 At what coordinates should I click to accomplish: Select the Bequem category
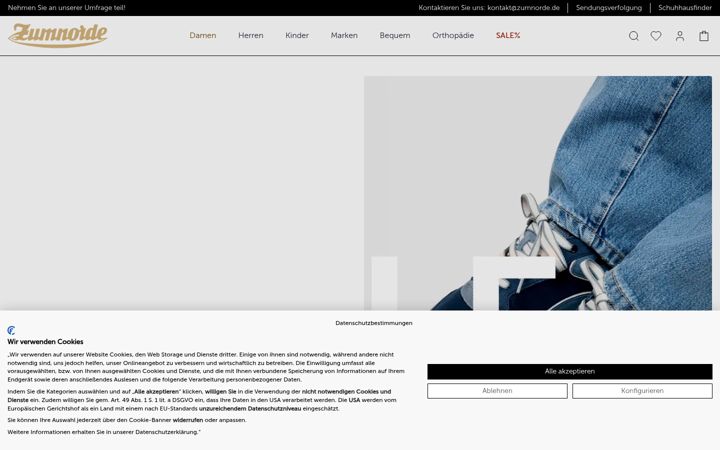click(395, 35)
